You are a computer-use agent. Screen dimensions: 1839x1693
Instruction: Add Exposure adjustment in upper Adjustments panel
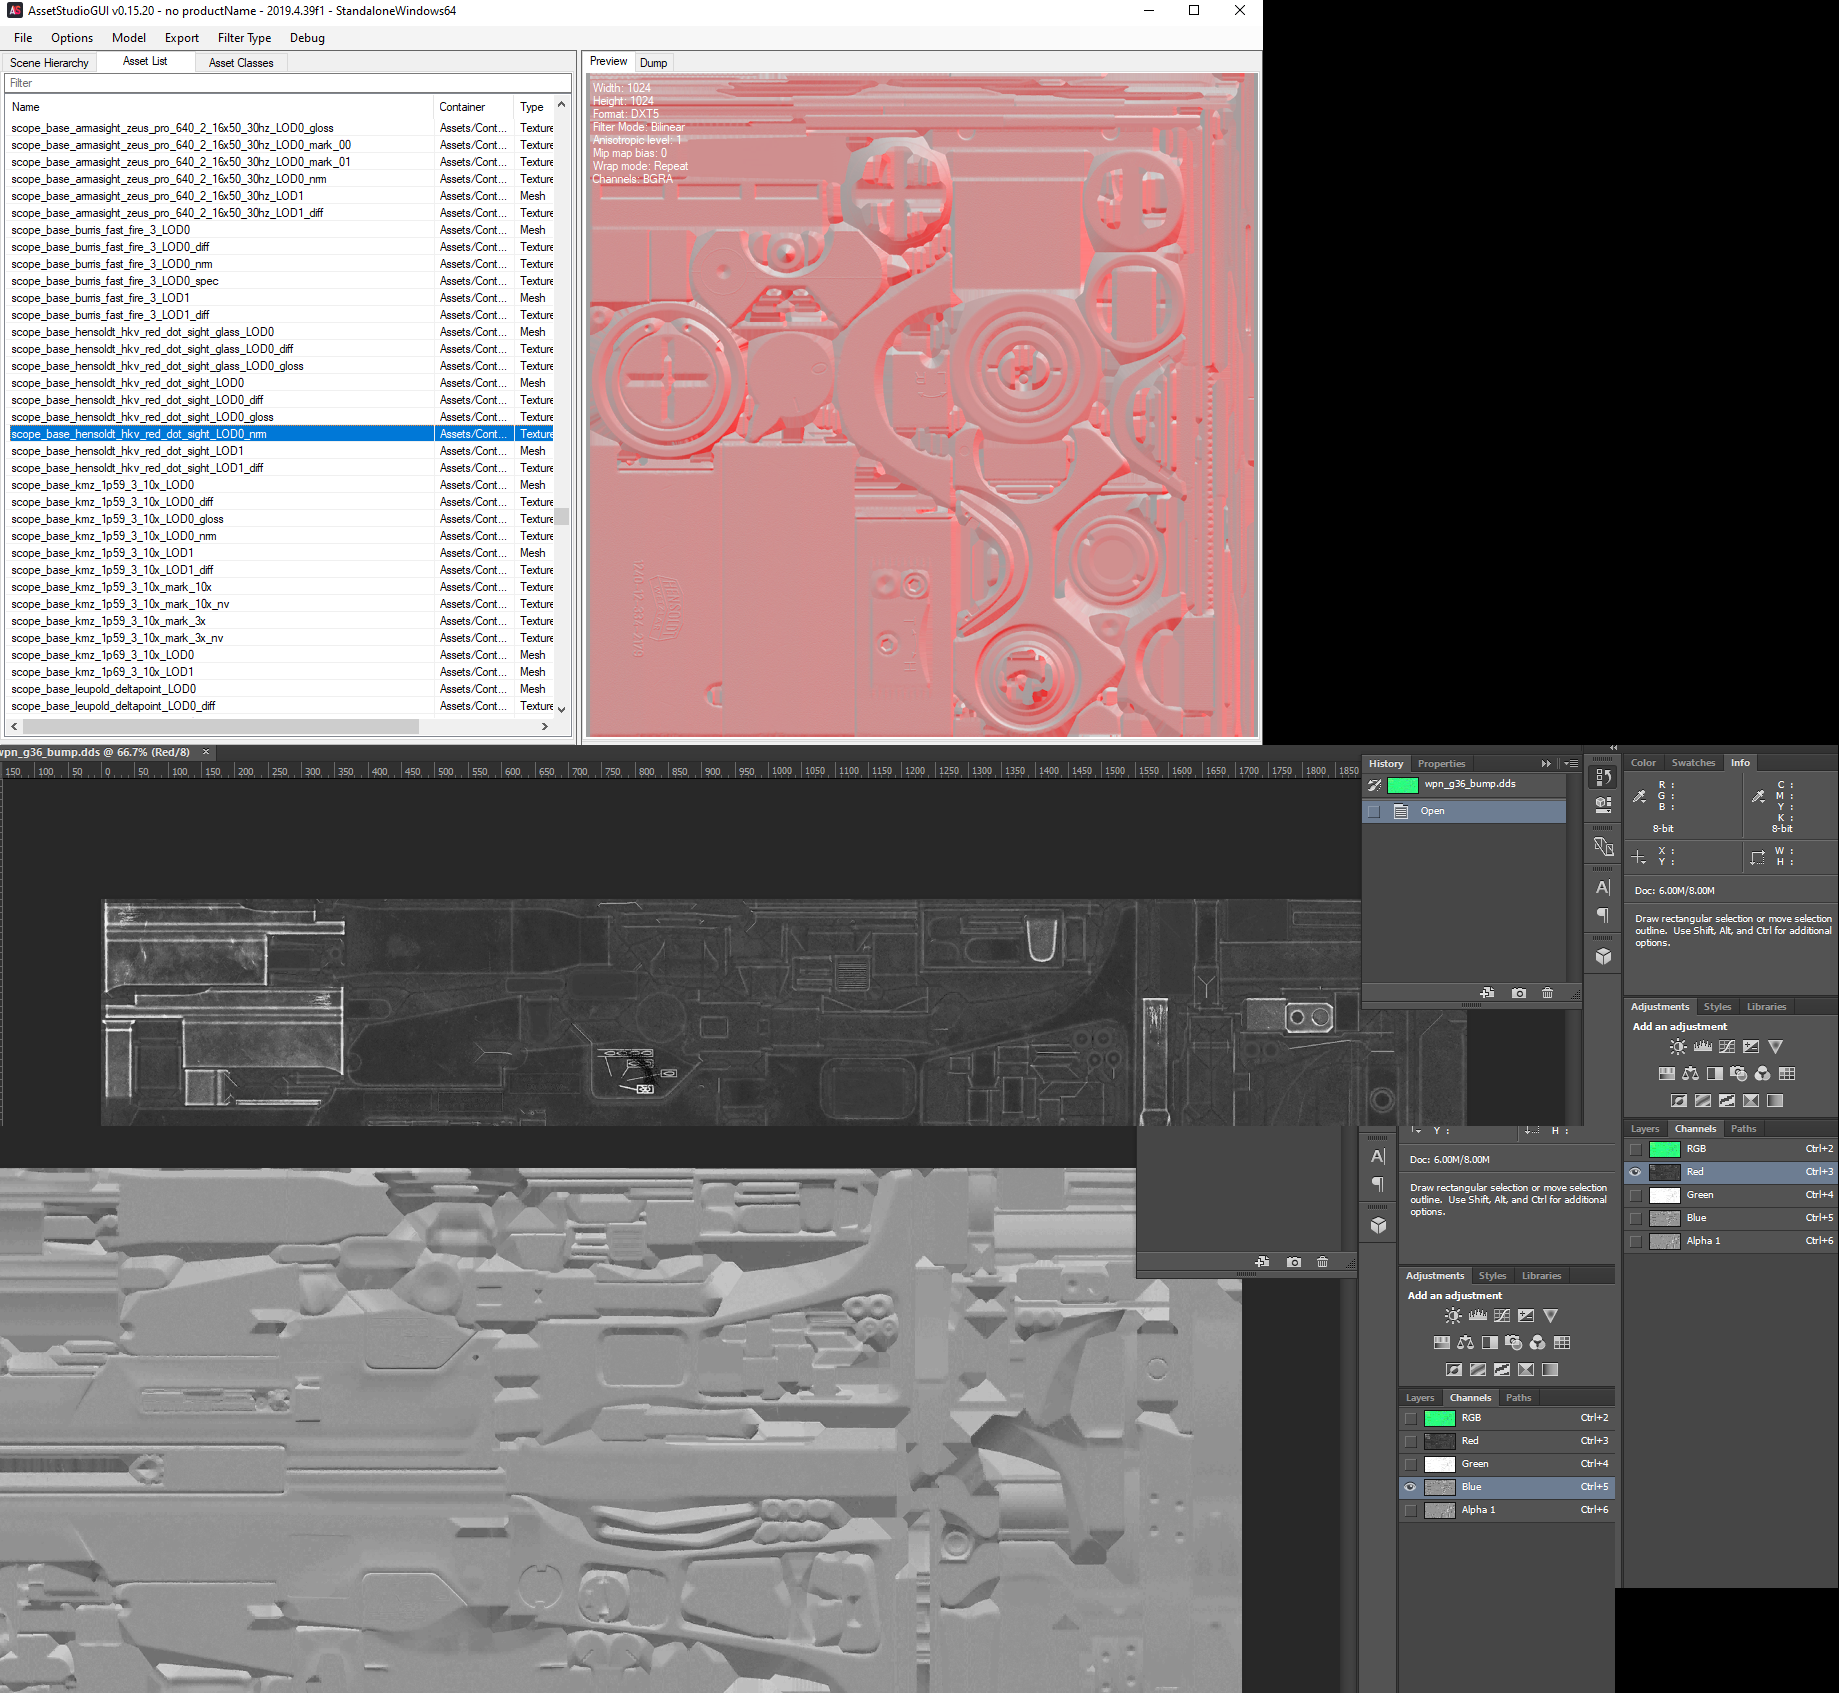[x=1751, y=1047]
